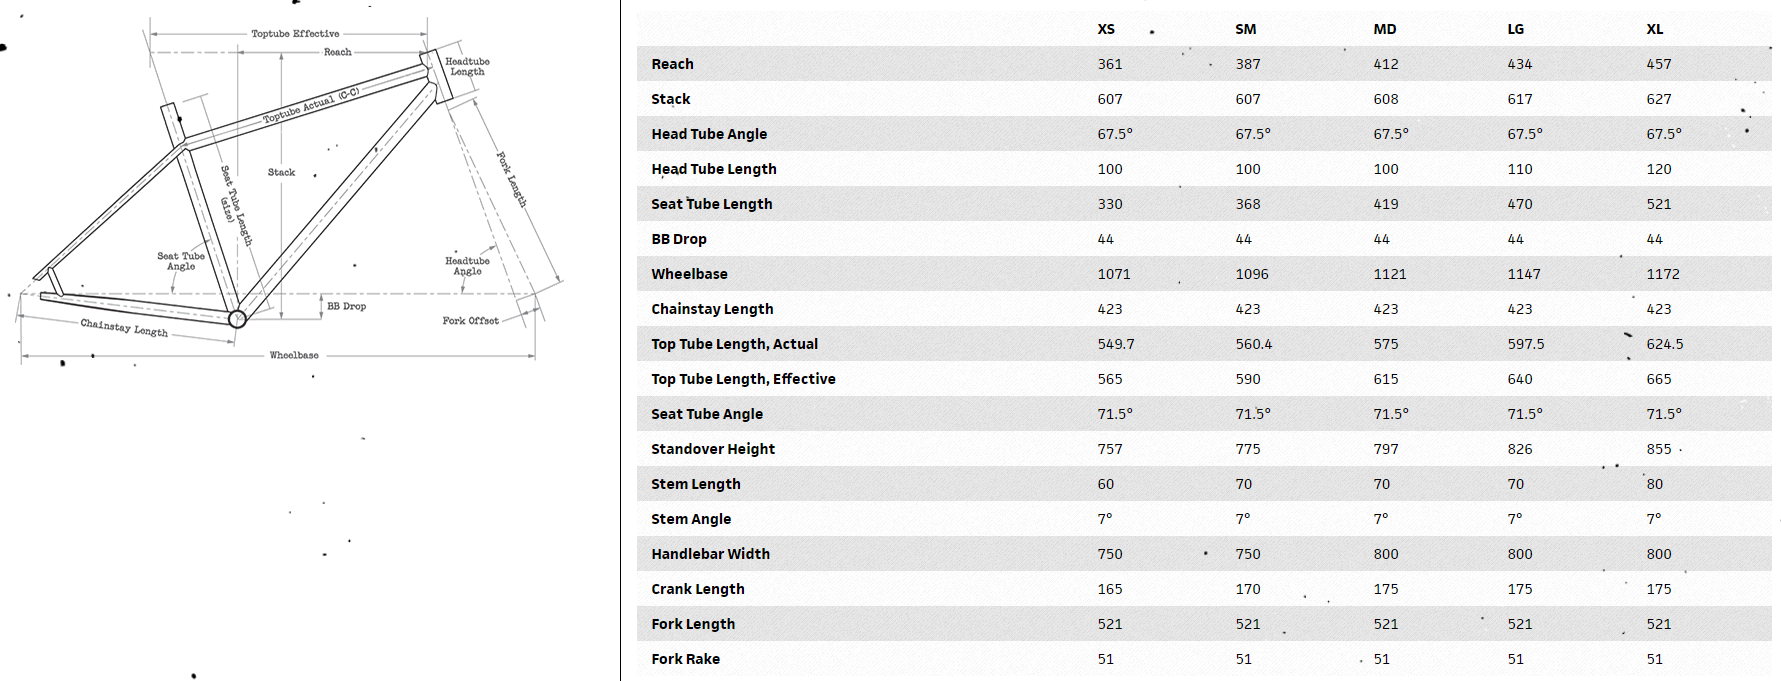Select the Chainstay Length label in diagram
Image resolution: width=1781 pixels, height=681 pixels.
pyautogui.click(x=124, y=327)
